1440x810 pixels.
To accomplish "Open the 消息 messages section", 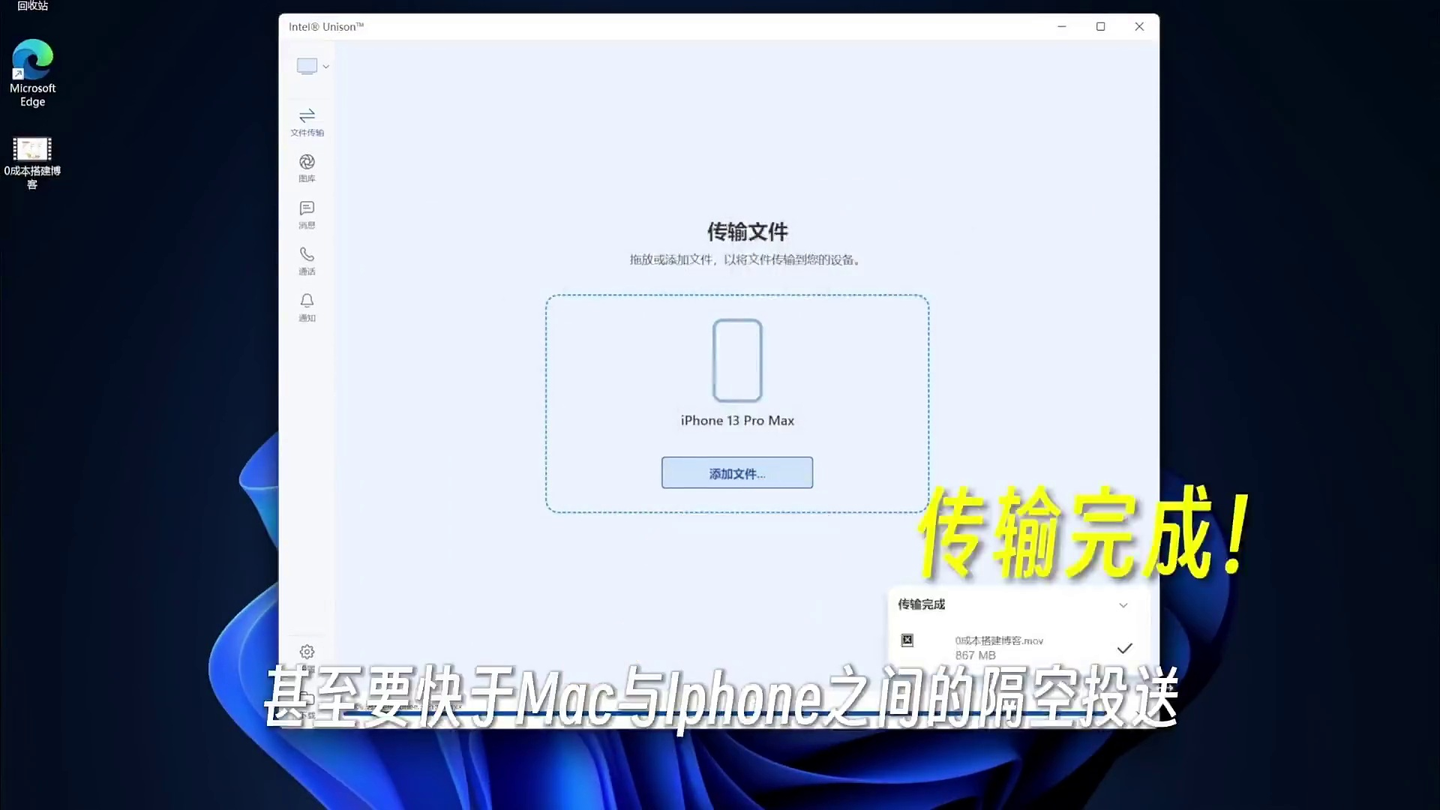I will [307, 214].
